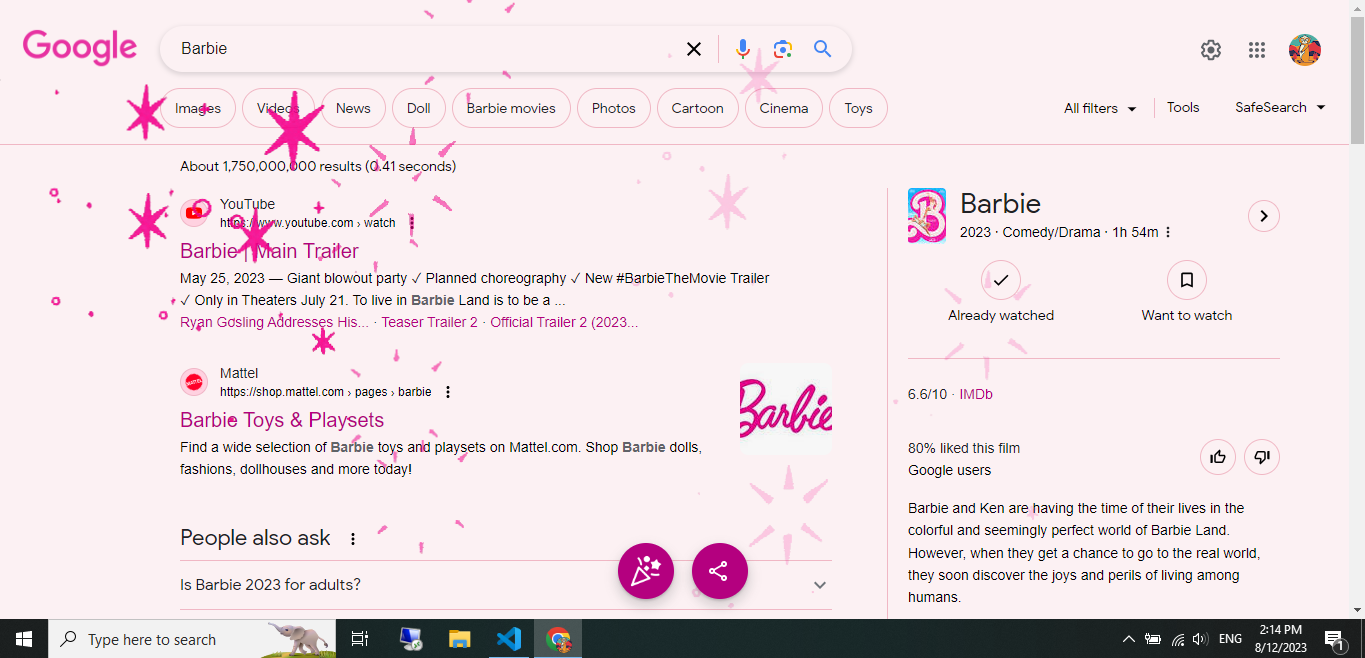Select the Videos filter chip
Viewport: 1365px width, 658px height.
[278, 108]
